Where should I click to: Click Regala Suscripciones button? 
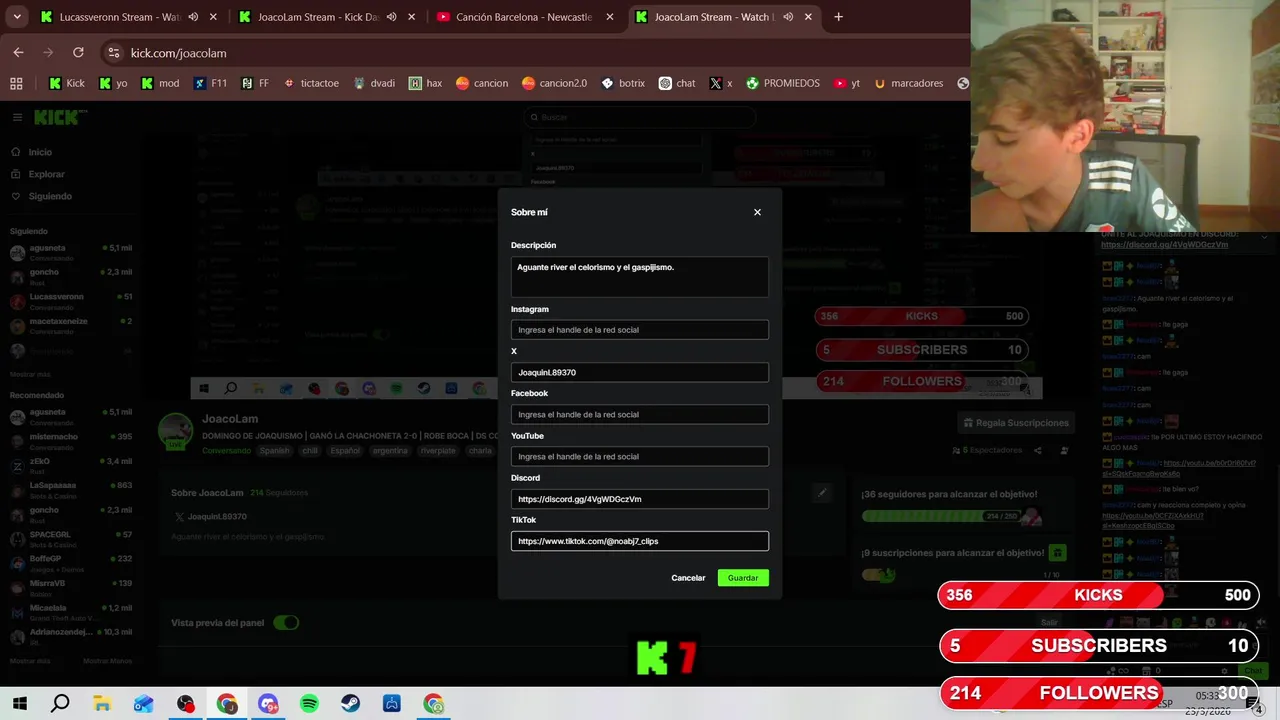[x=1014, y=423]
